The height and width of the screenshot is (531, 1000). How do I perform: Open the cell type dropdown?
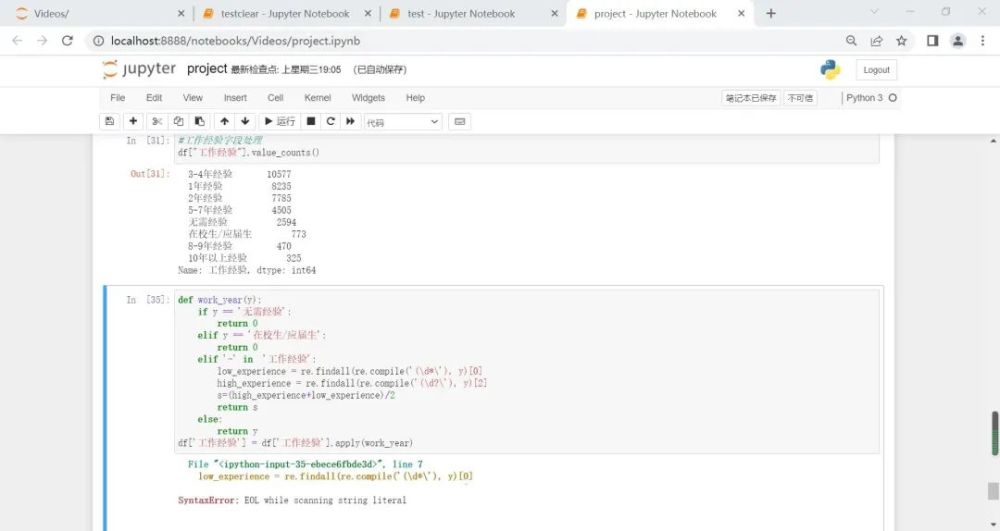point(402,121)
